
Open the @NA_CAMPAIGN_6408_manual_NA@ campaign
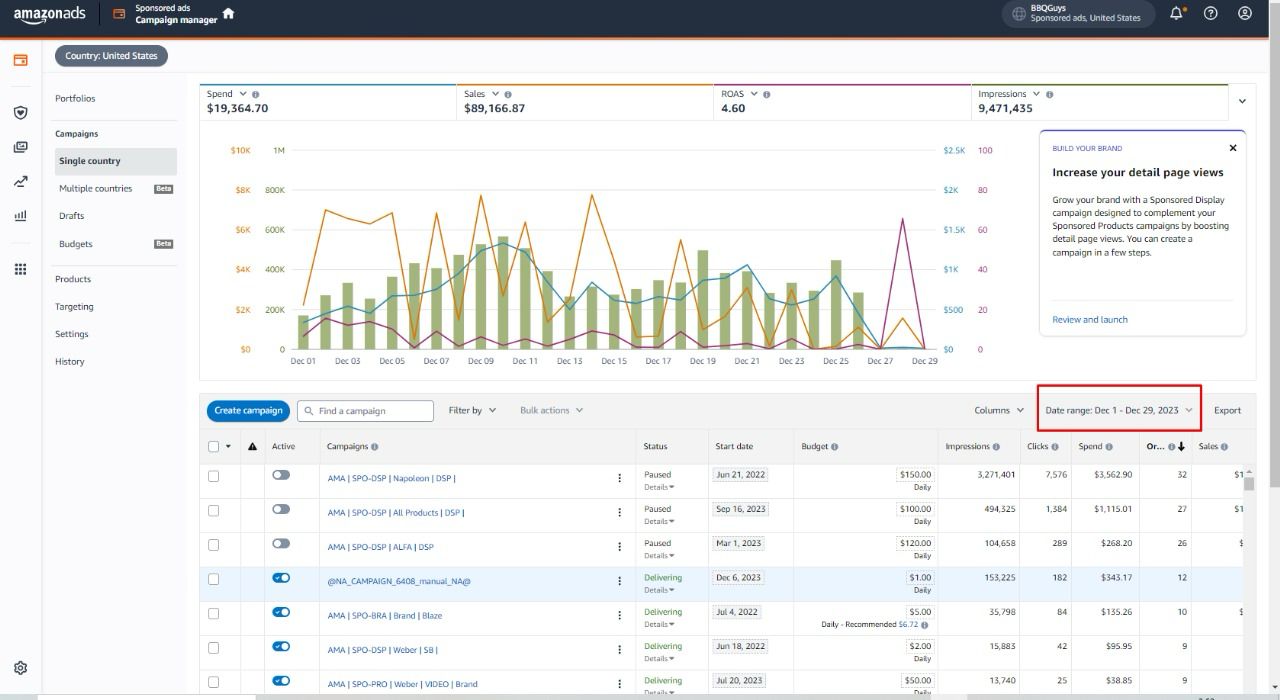tap(399, 581)
